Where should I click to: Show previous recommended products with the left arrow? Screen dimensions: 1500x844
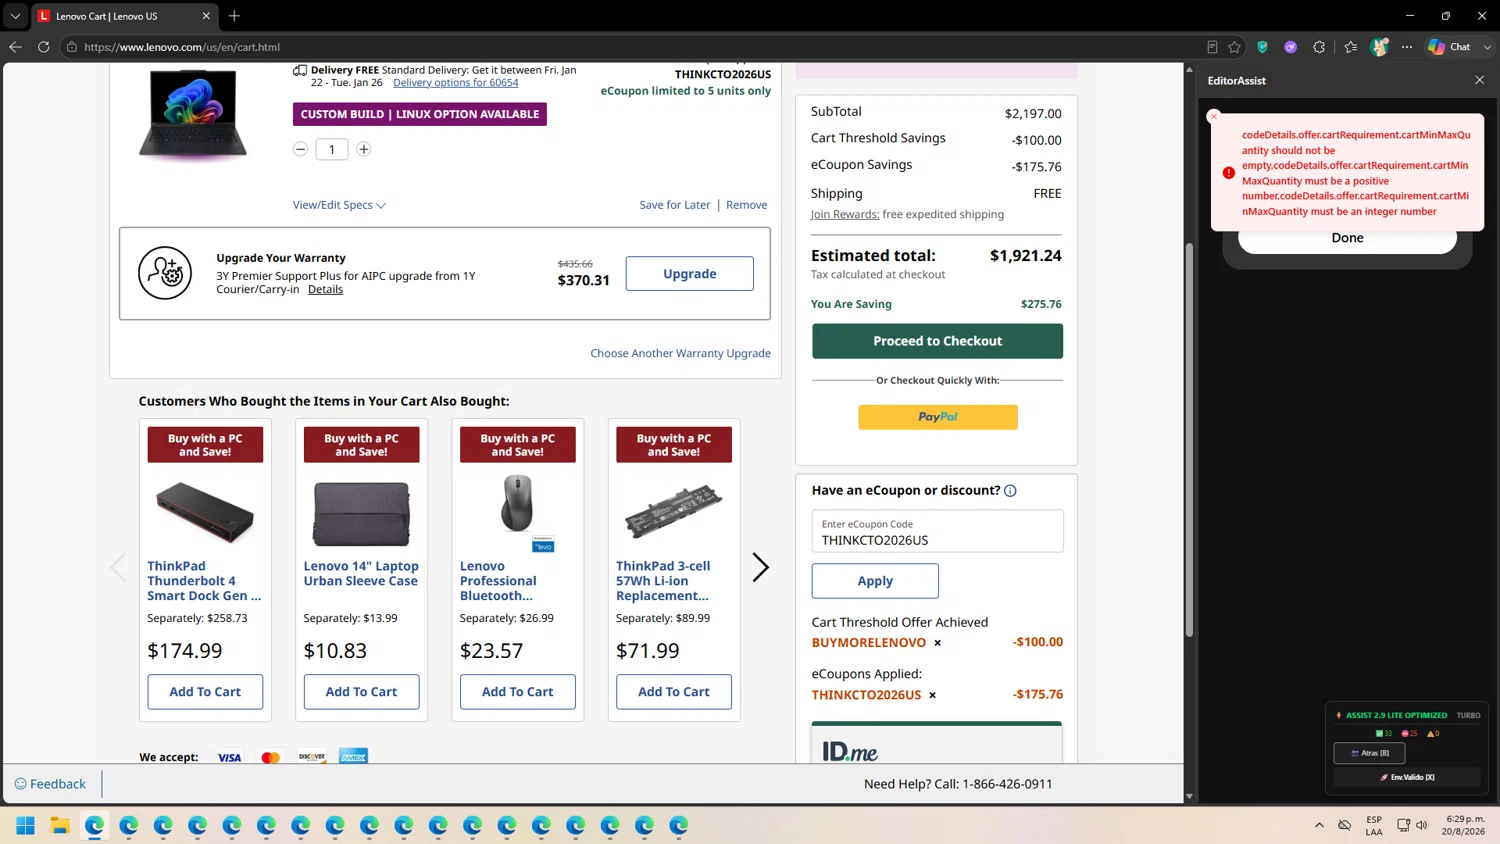click(x=118, y=568)
